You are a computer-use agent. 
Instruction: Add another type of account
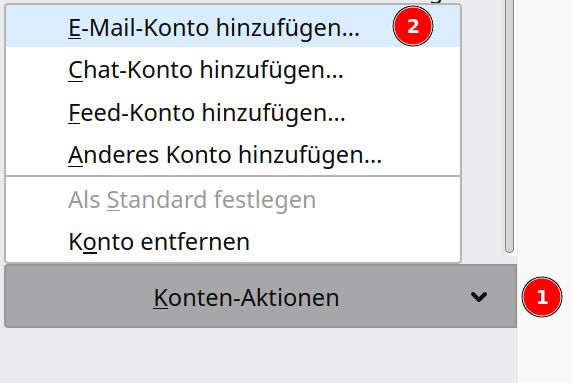click(x=233, y=154)
